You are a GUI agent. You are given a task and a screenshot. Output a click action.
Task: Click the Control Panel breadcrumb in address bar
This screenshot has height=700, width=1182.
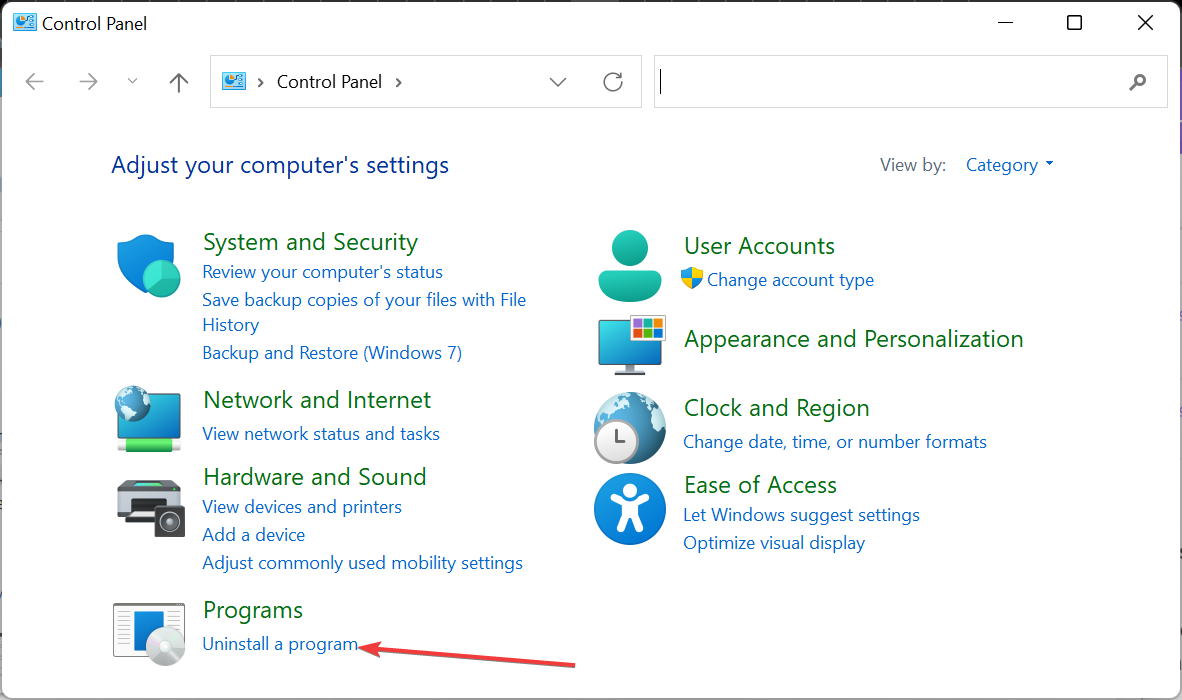(329, 82)
